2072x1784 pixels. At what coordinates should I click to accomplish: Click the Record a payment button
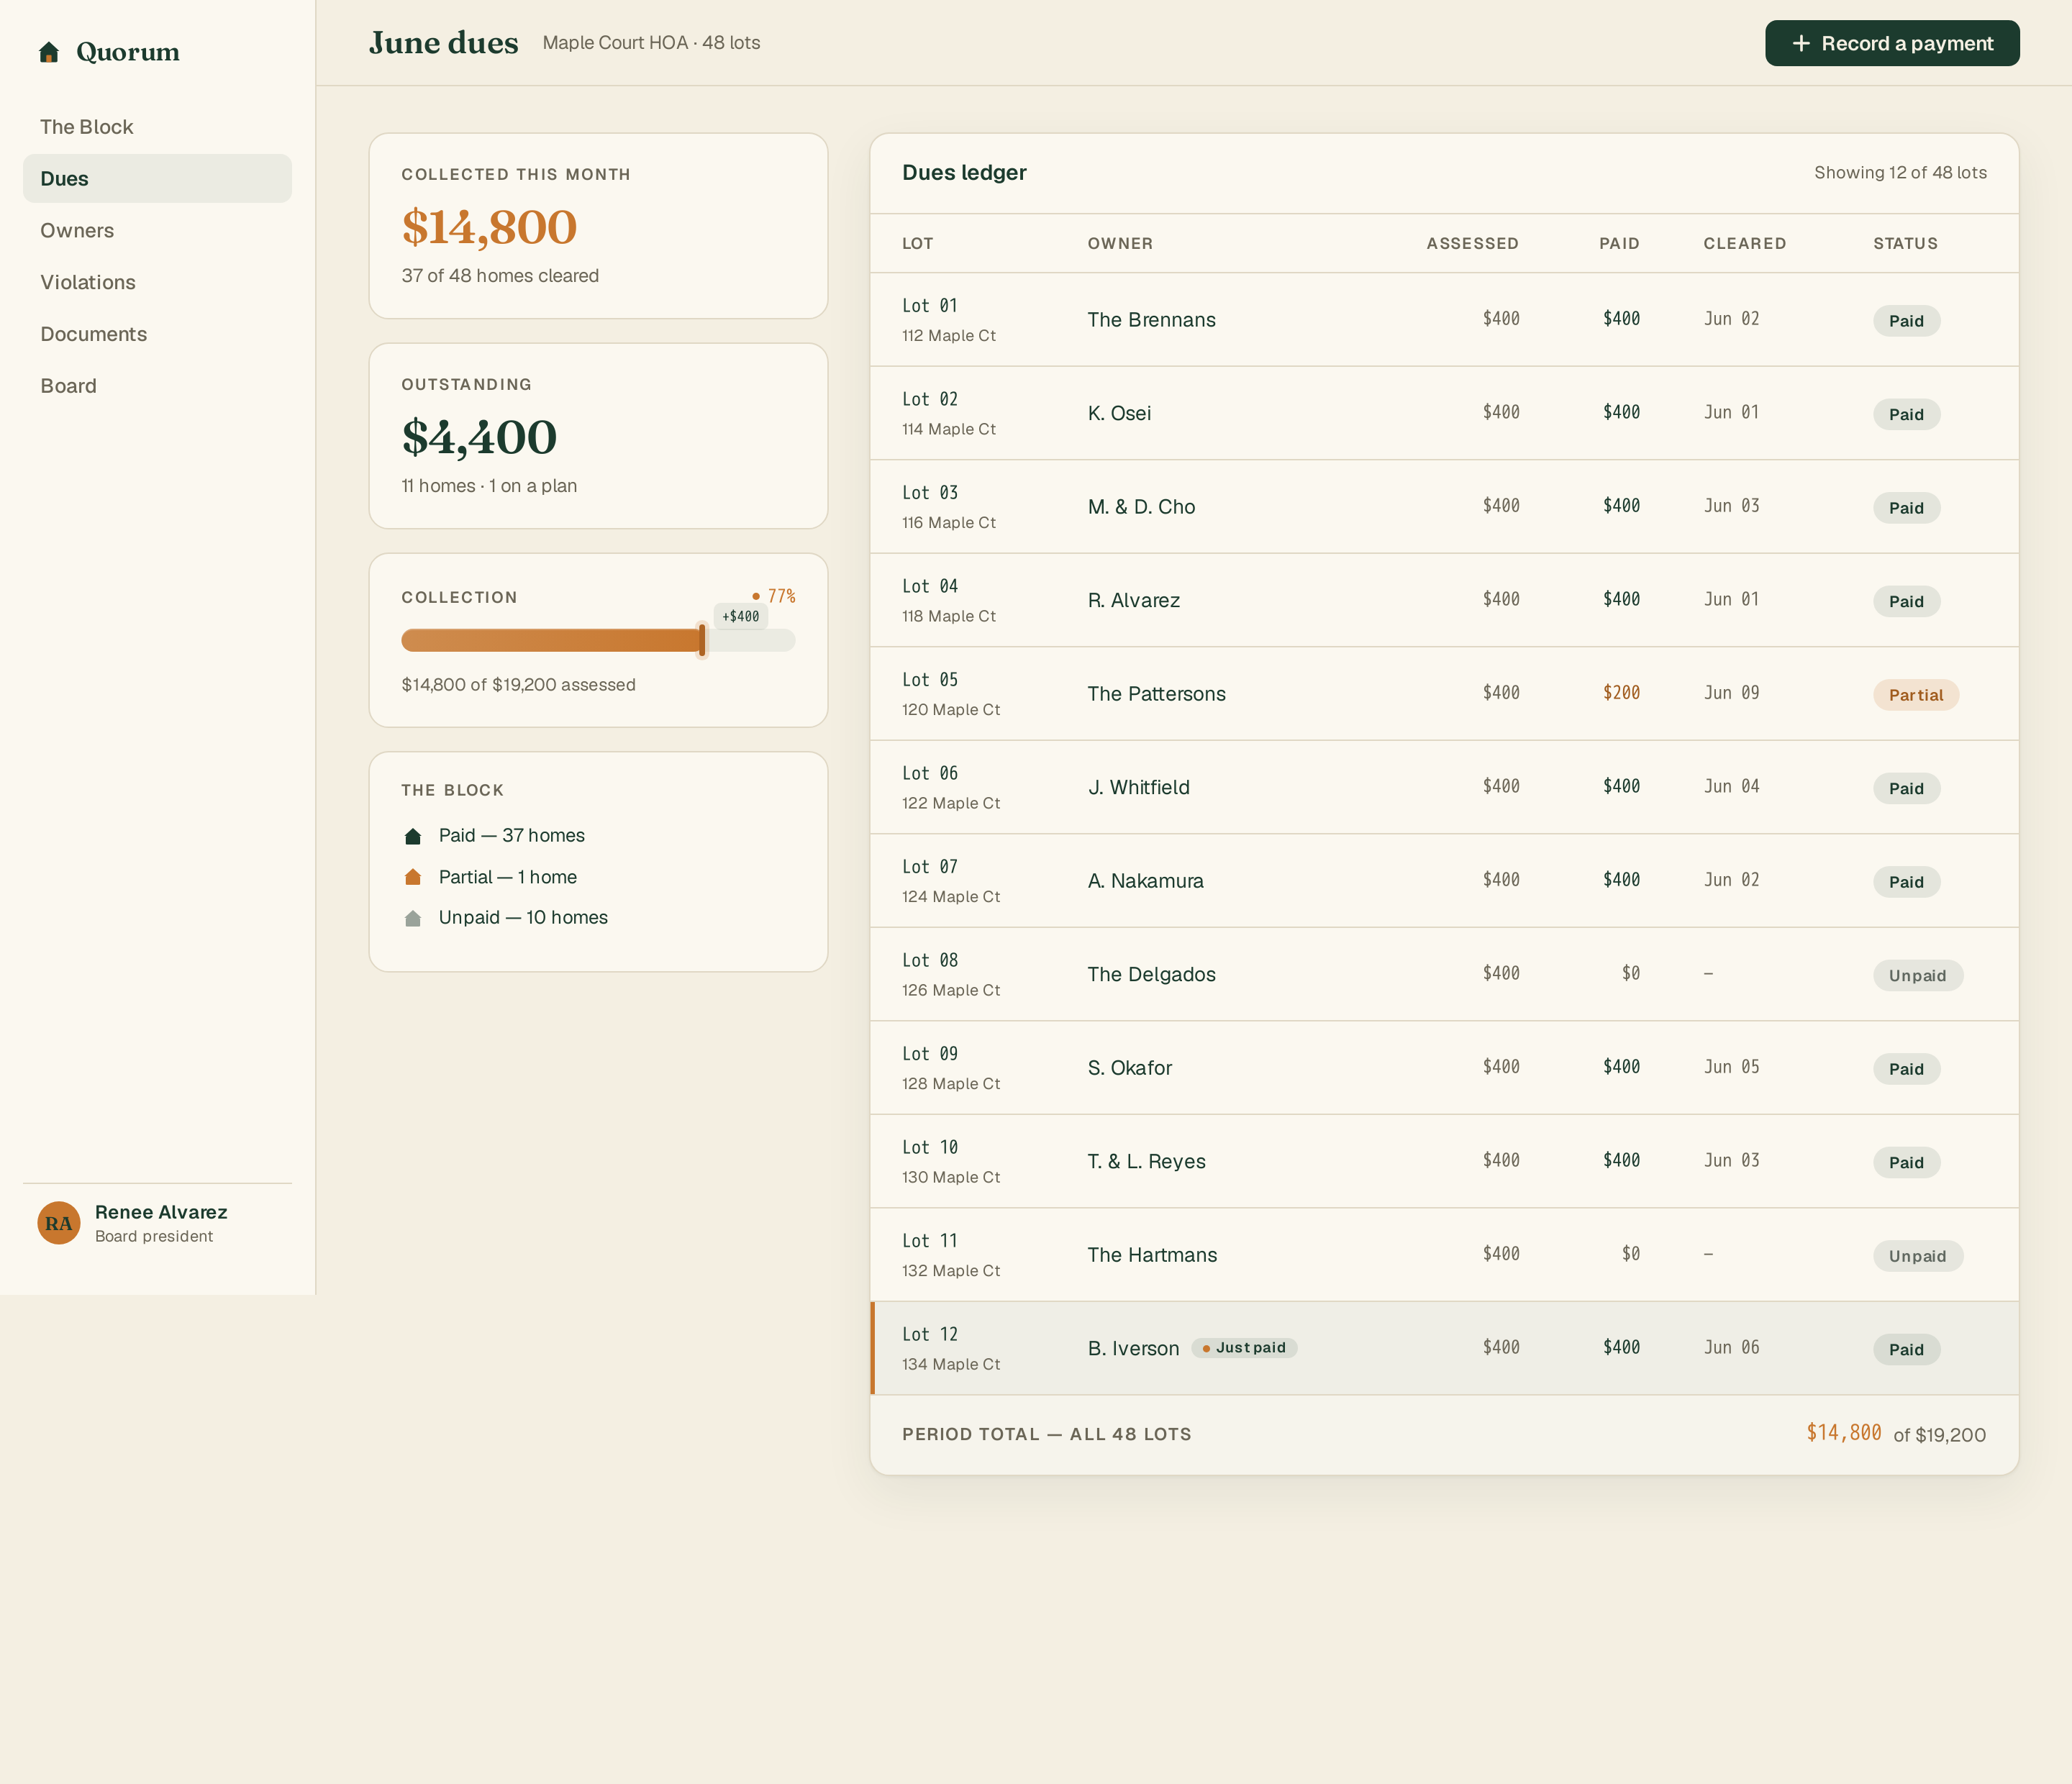tap(1892, 44)
